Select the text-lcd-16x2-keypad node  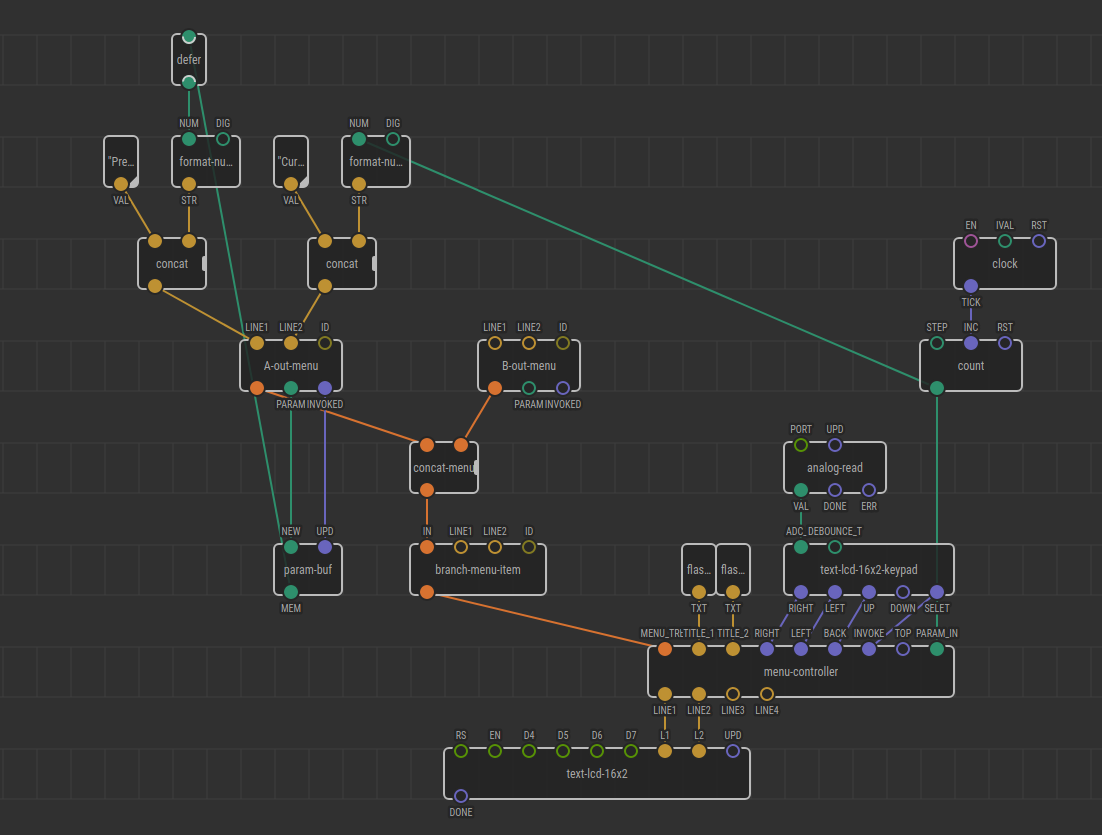point(869,570)
